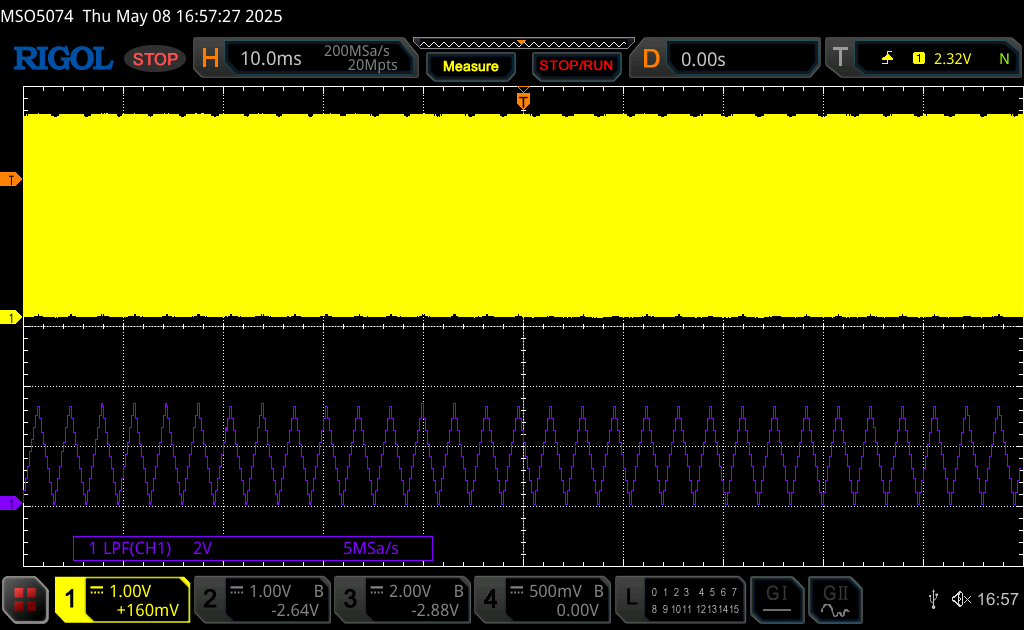Open trigger settings showing 2.32V
This screenshot has width=1024, height=630.
point(922,59)
